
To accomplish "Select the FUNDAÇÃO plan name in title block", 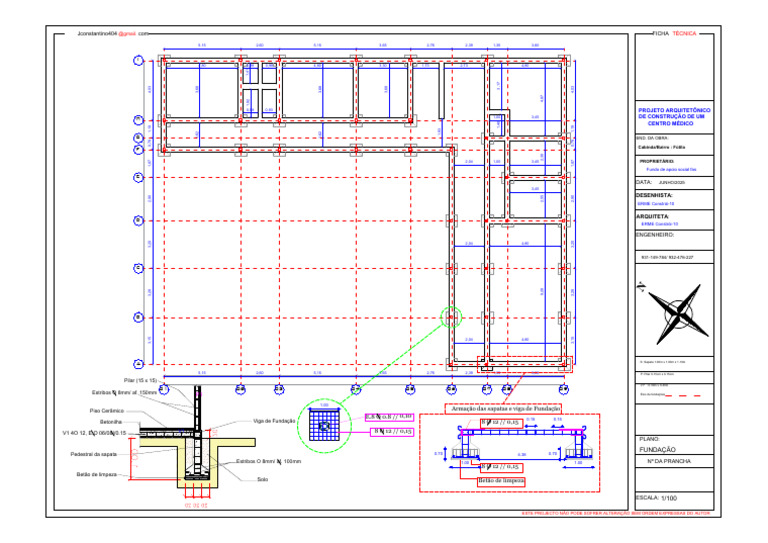I will point(657,449).
